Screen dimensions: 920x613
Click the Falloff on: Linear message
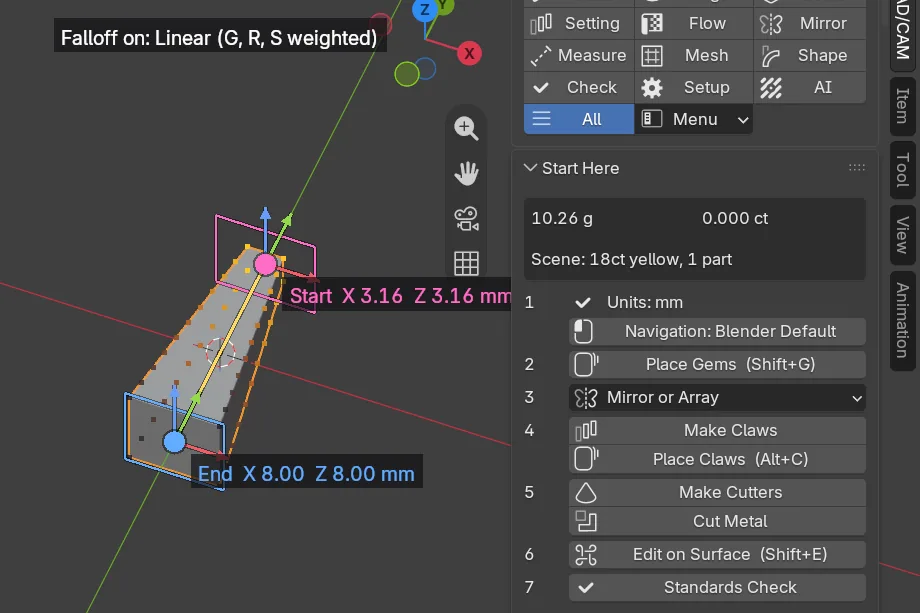pos(219,38)
